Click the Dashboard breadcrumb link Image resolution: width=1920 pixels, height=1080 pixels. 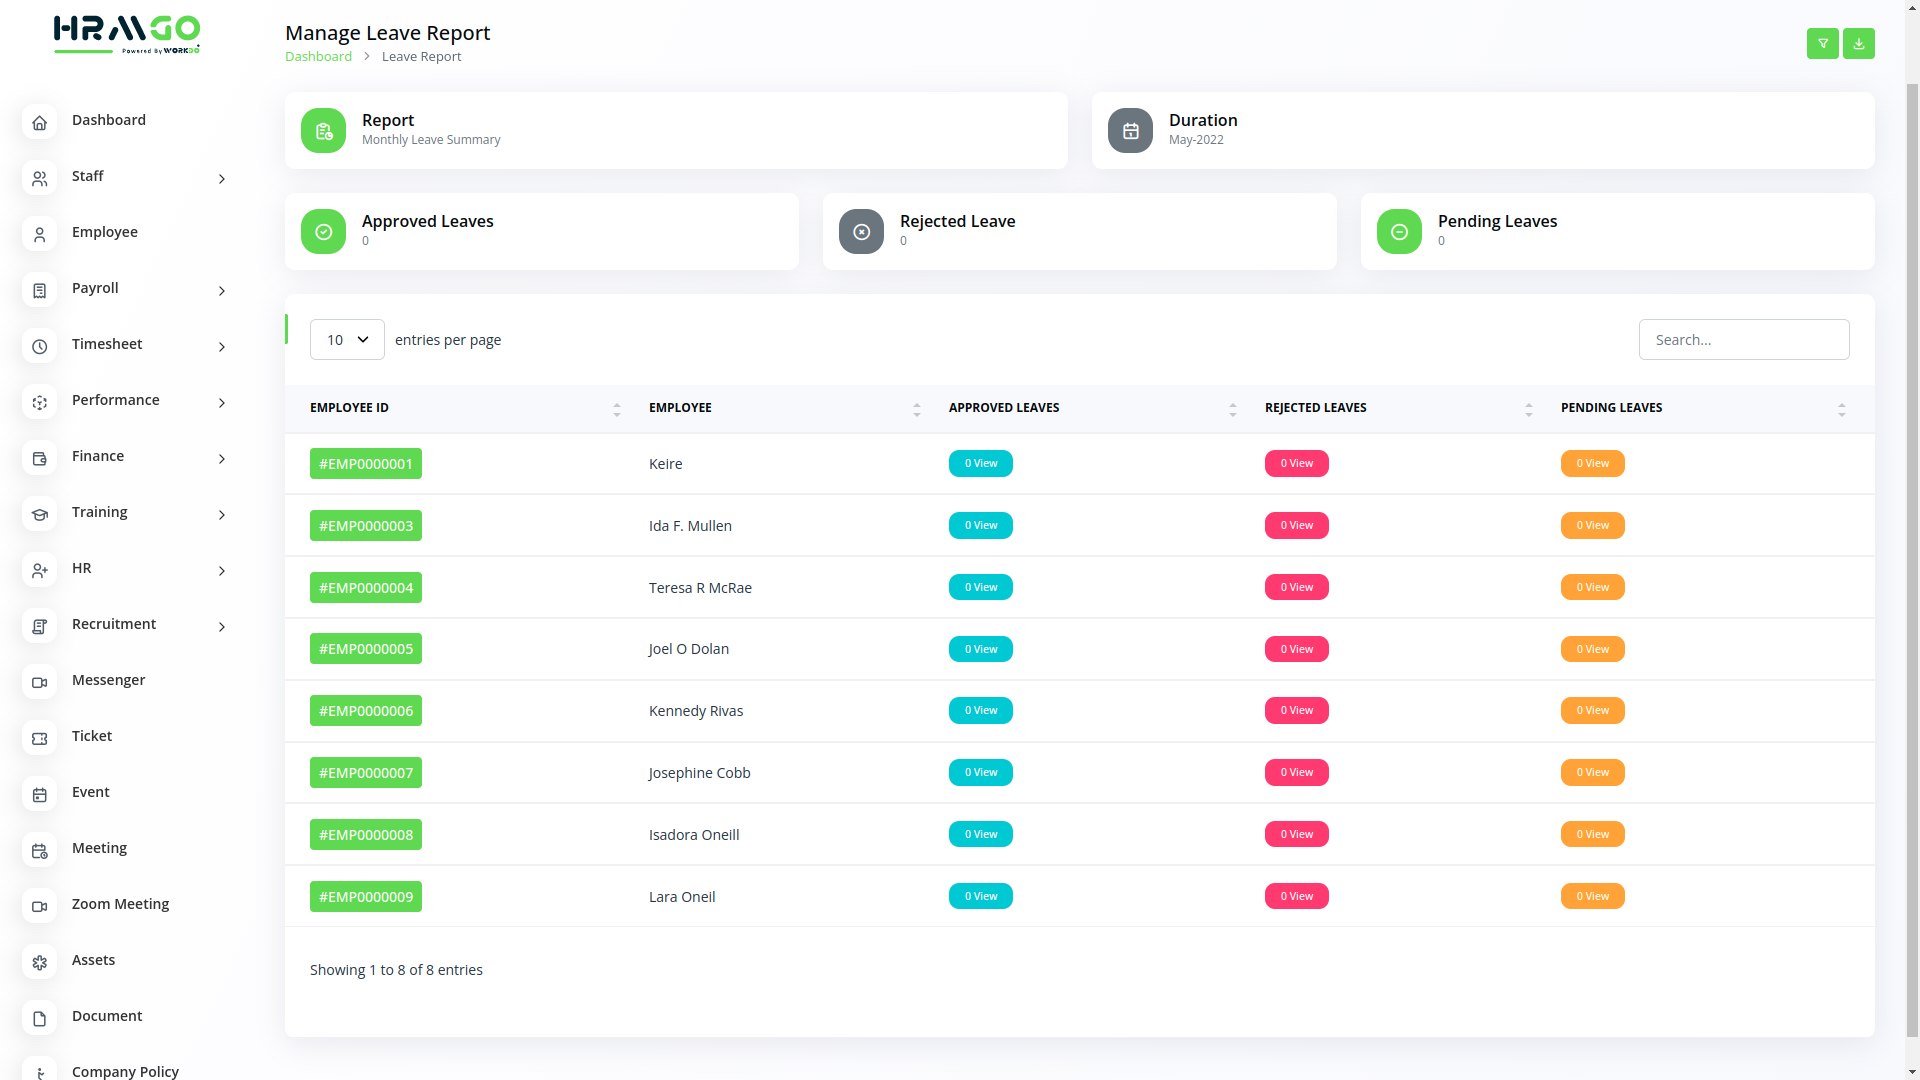click(318, 57)
